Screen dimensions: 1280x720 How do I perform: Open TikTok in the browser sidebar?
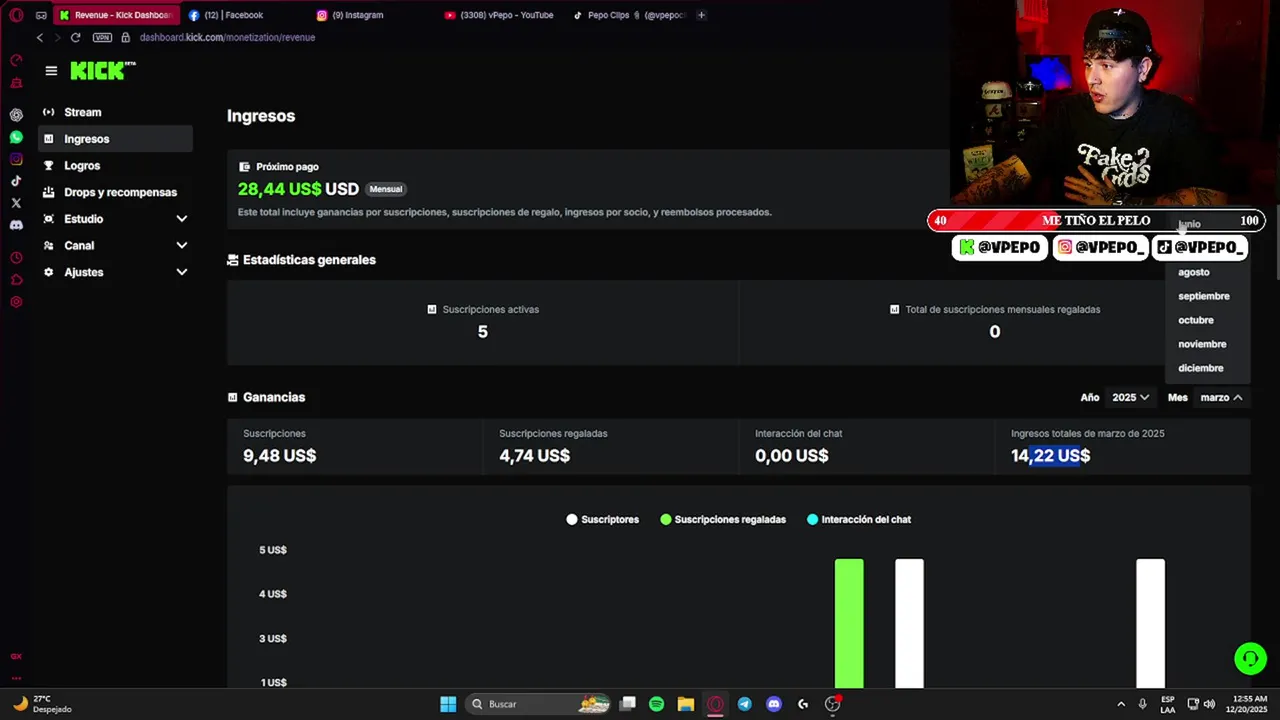(16, 181)
